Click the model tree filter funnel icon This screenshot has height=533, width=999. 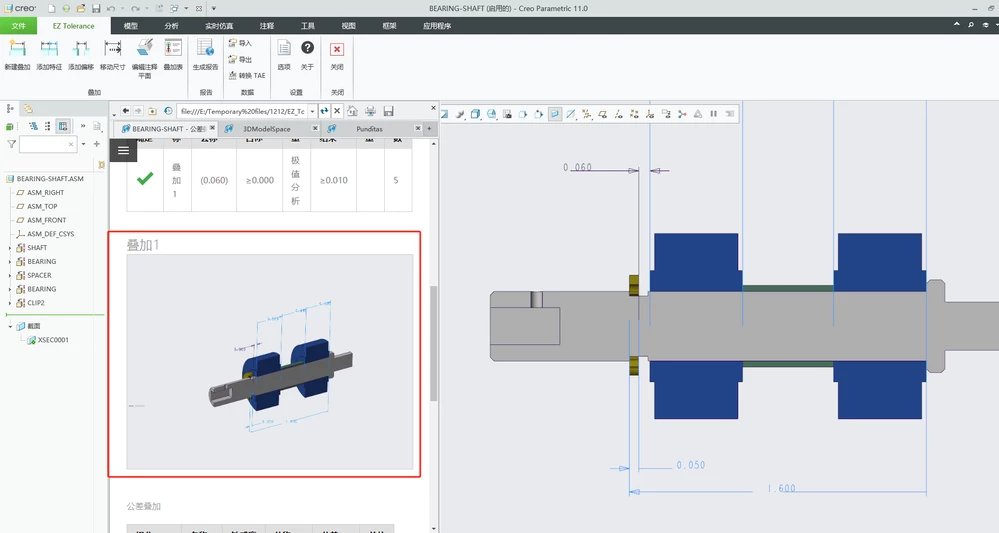click(11, 145)
